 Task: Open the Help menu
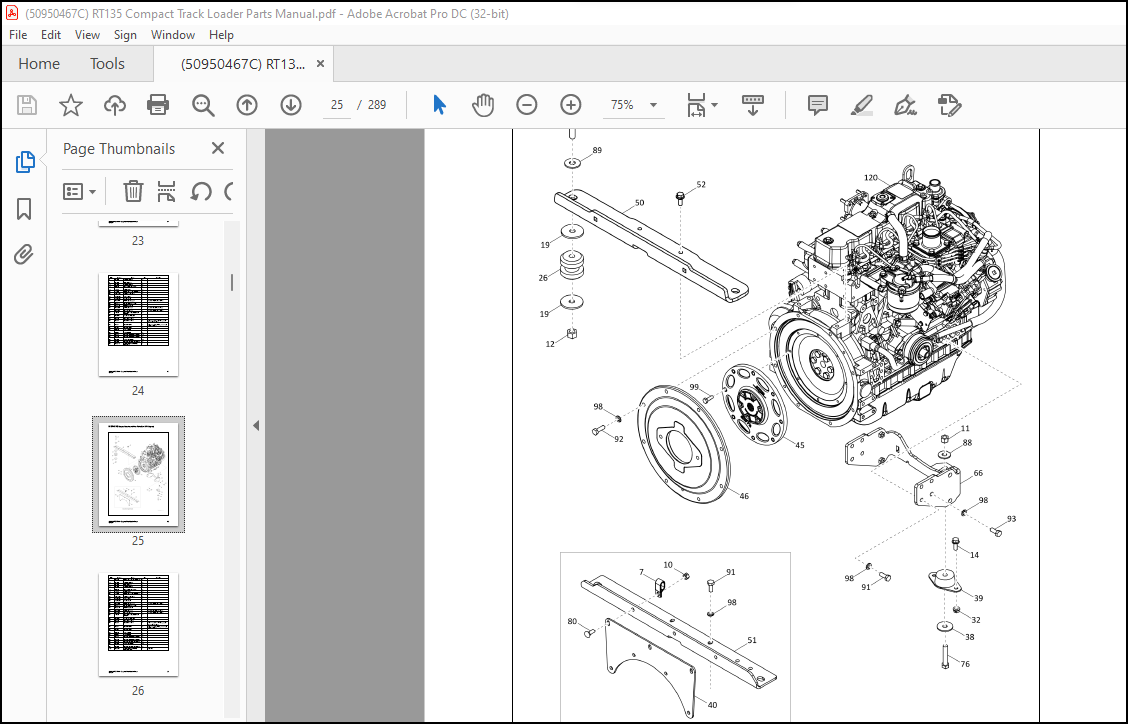tap(221, 35)
